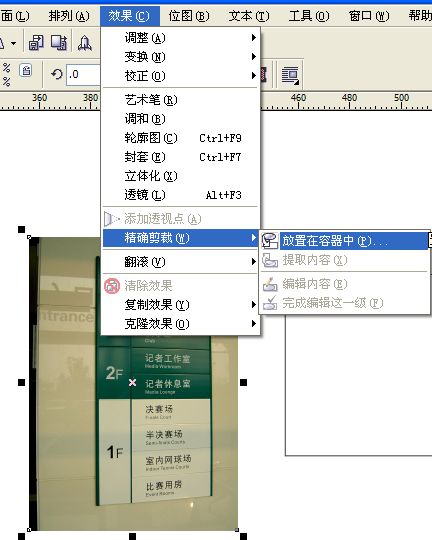Open dropdown arrow left of import icon
Screen dimensions: 432x540
[x=13, y=43]
